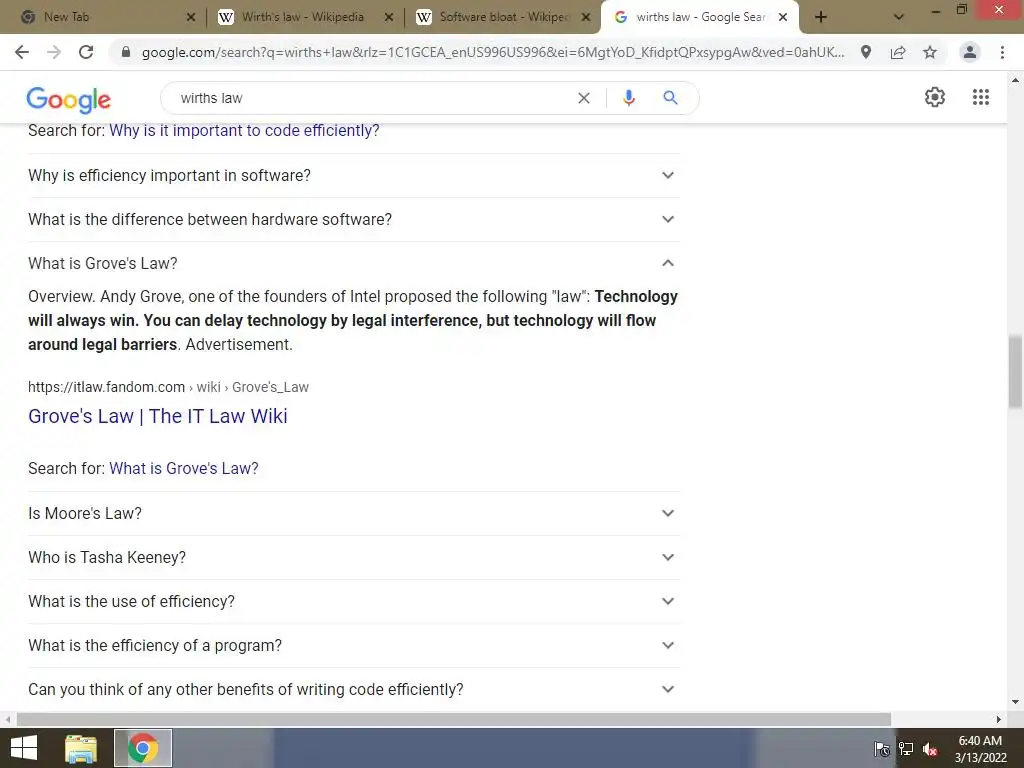Viewport: 1024px width, 768px height.
Task: Expand the 'Is Moore's Law?' question
Action: coord(353,513)
